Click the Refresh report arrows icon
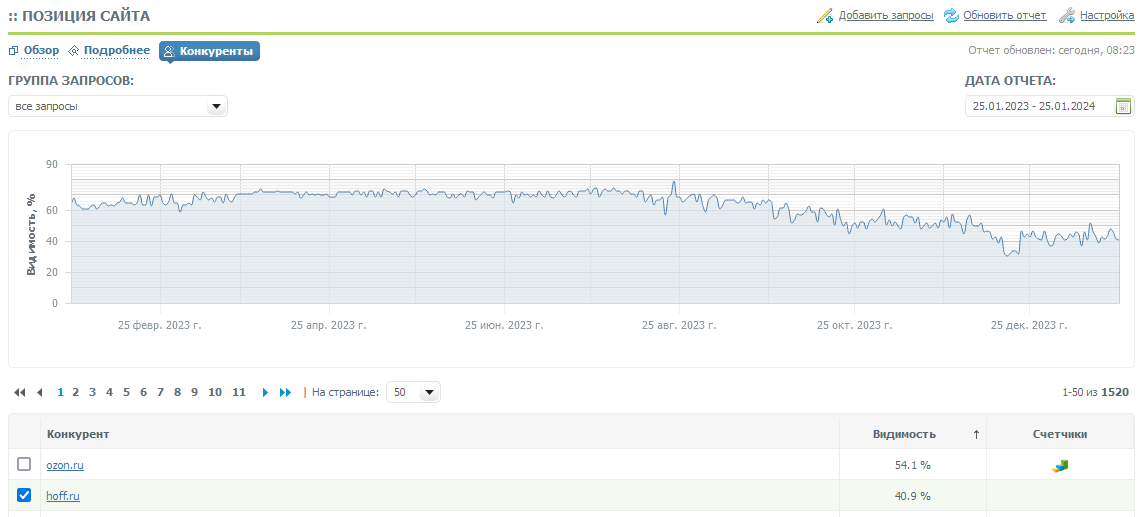1143x517 pixels. [951, 16]
